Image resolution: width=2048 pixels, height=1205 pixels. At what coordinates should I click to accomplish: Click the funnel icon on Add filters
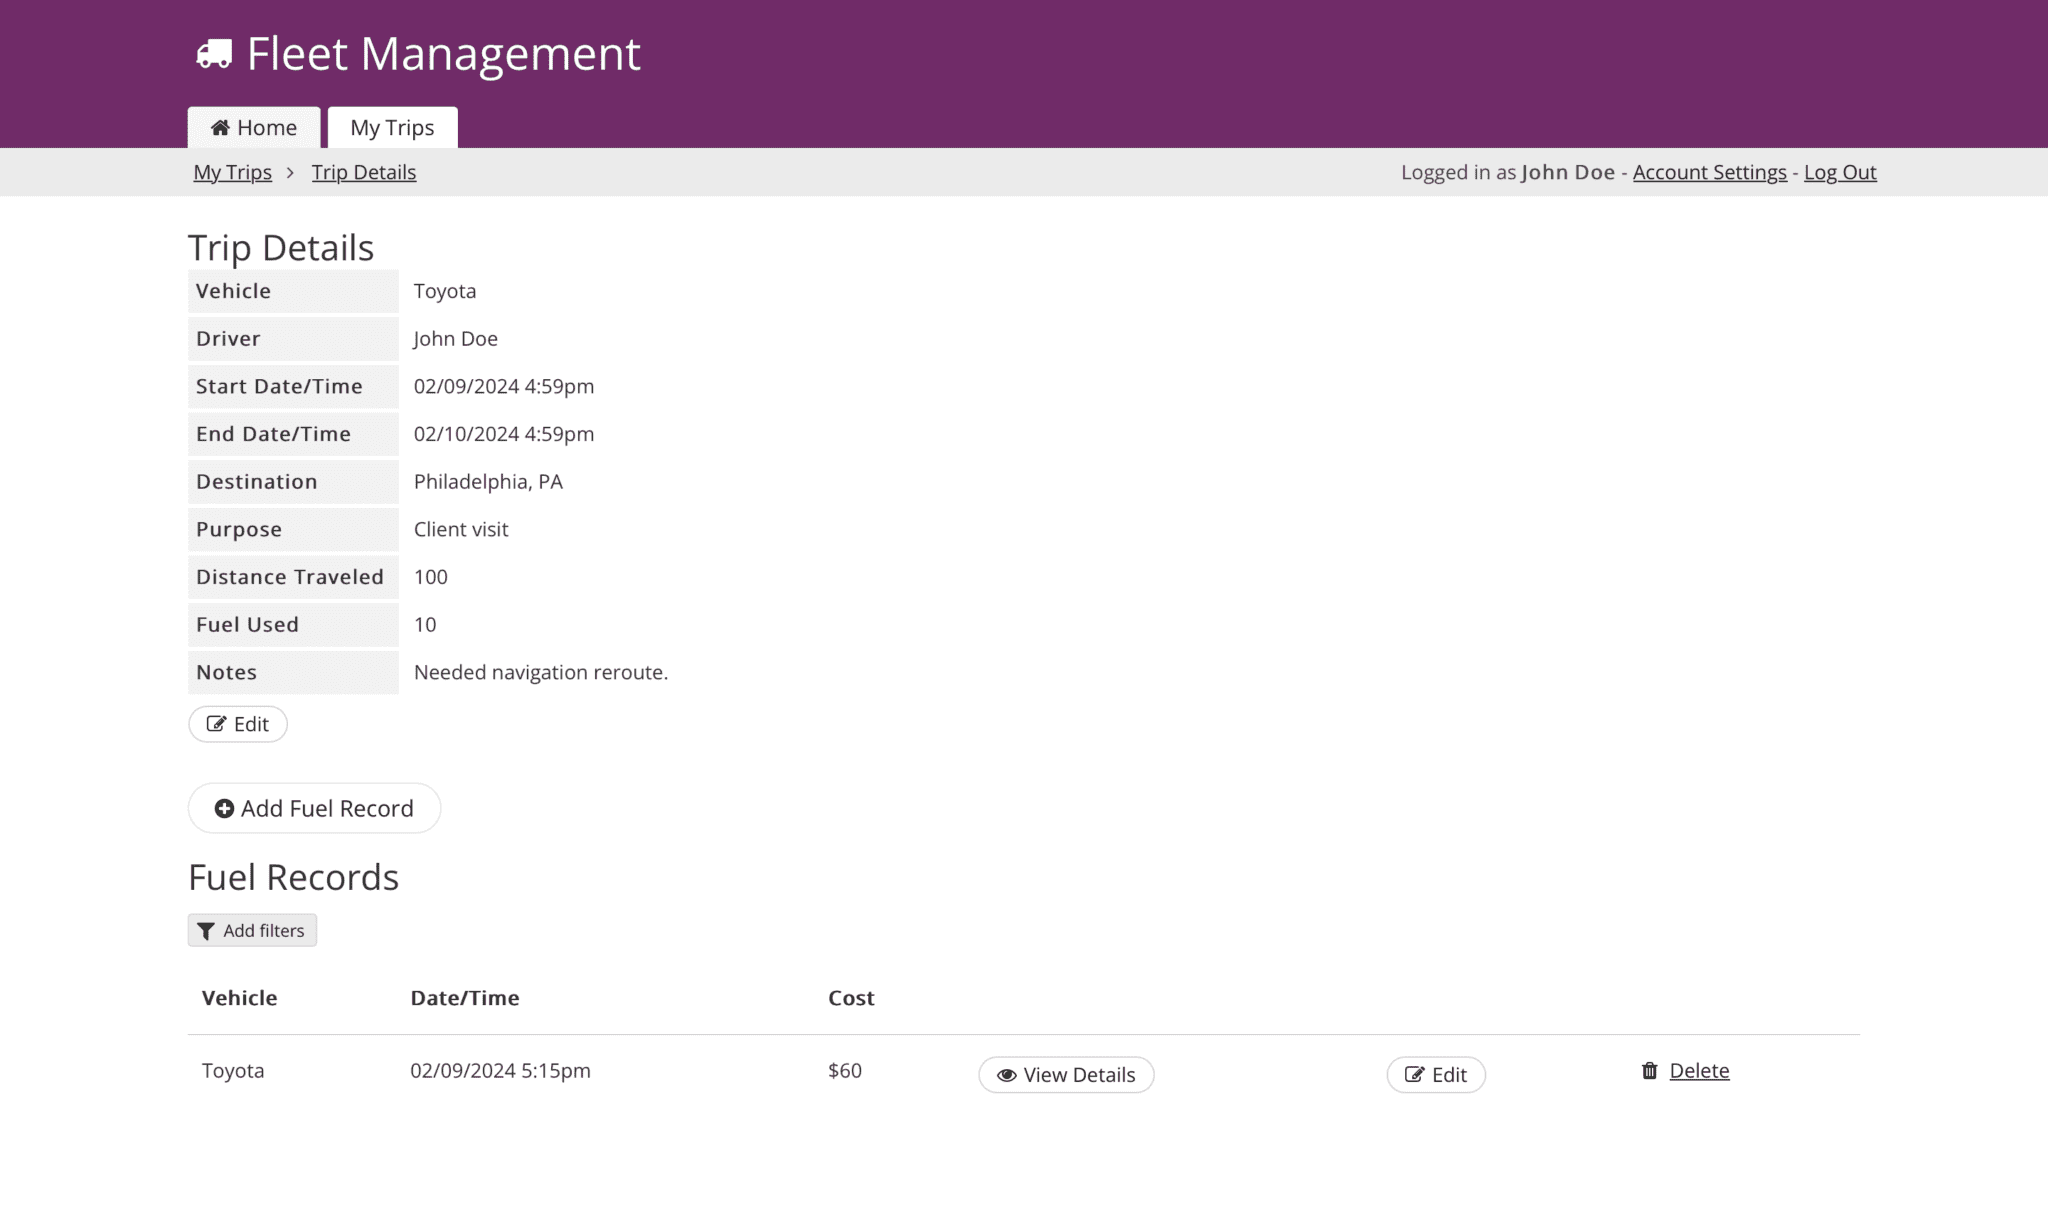click(207, 930)
